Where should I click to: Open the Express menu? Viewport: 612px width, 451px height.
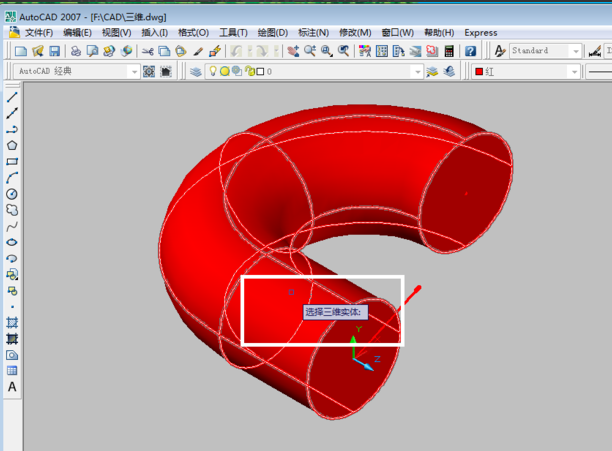pyautogui.click(x=480, y=32)
